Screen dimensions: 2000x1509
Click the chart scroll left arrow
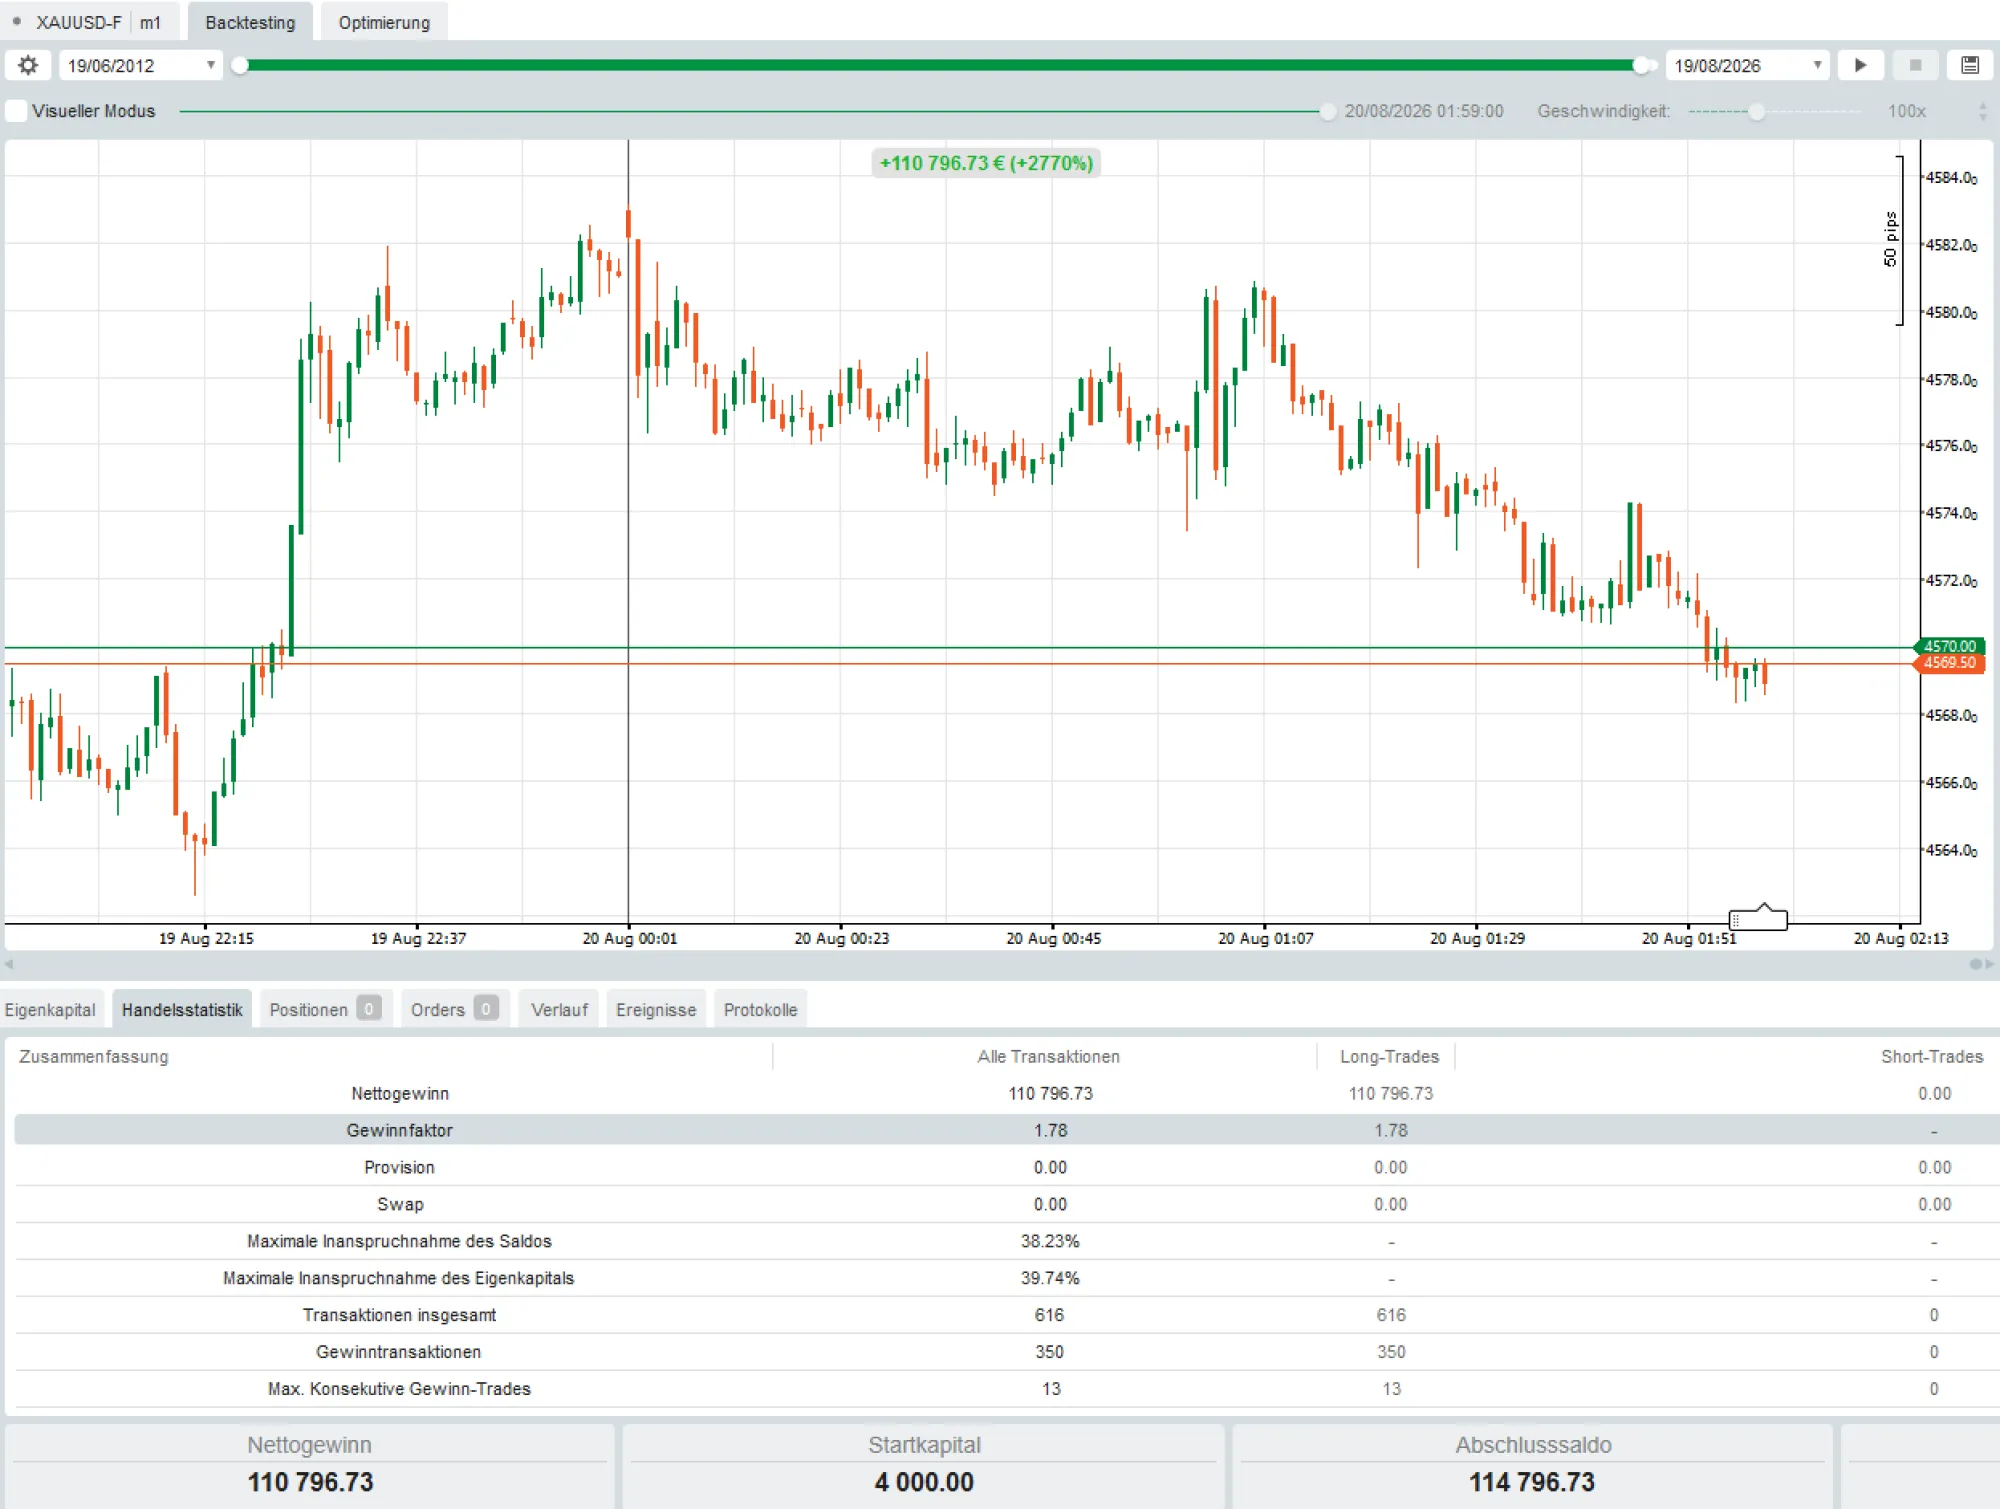(9, 964)
